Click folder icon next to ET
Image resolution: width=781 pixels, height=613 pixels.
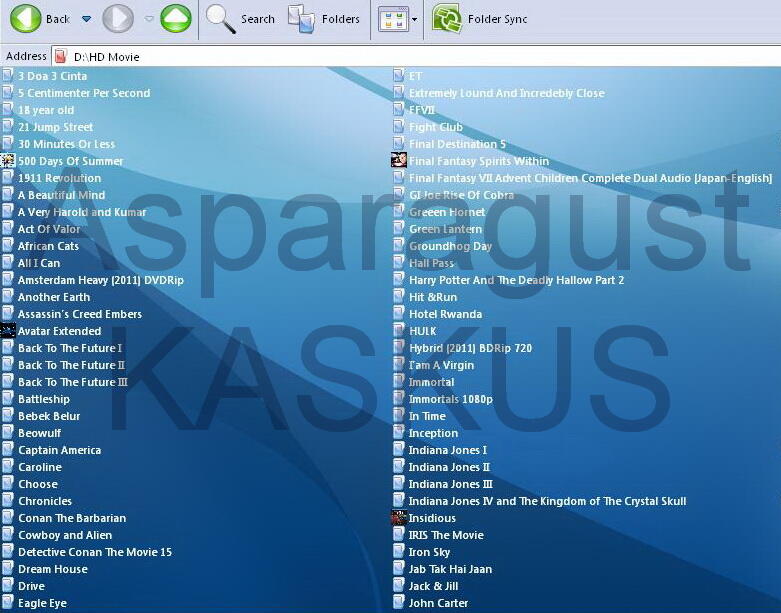398,76
